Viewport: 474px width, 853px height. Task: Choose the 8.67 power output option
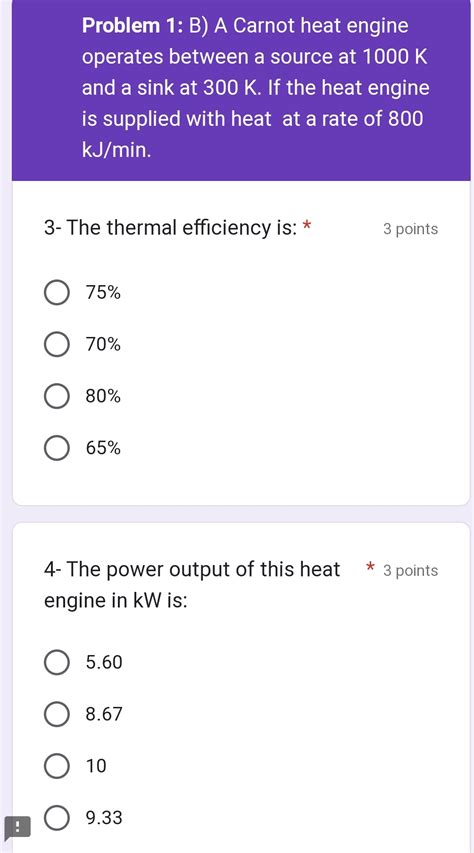tap(56, 714)
